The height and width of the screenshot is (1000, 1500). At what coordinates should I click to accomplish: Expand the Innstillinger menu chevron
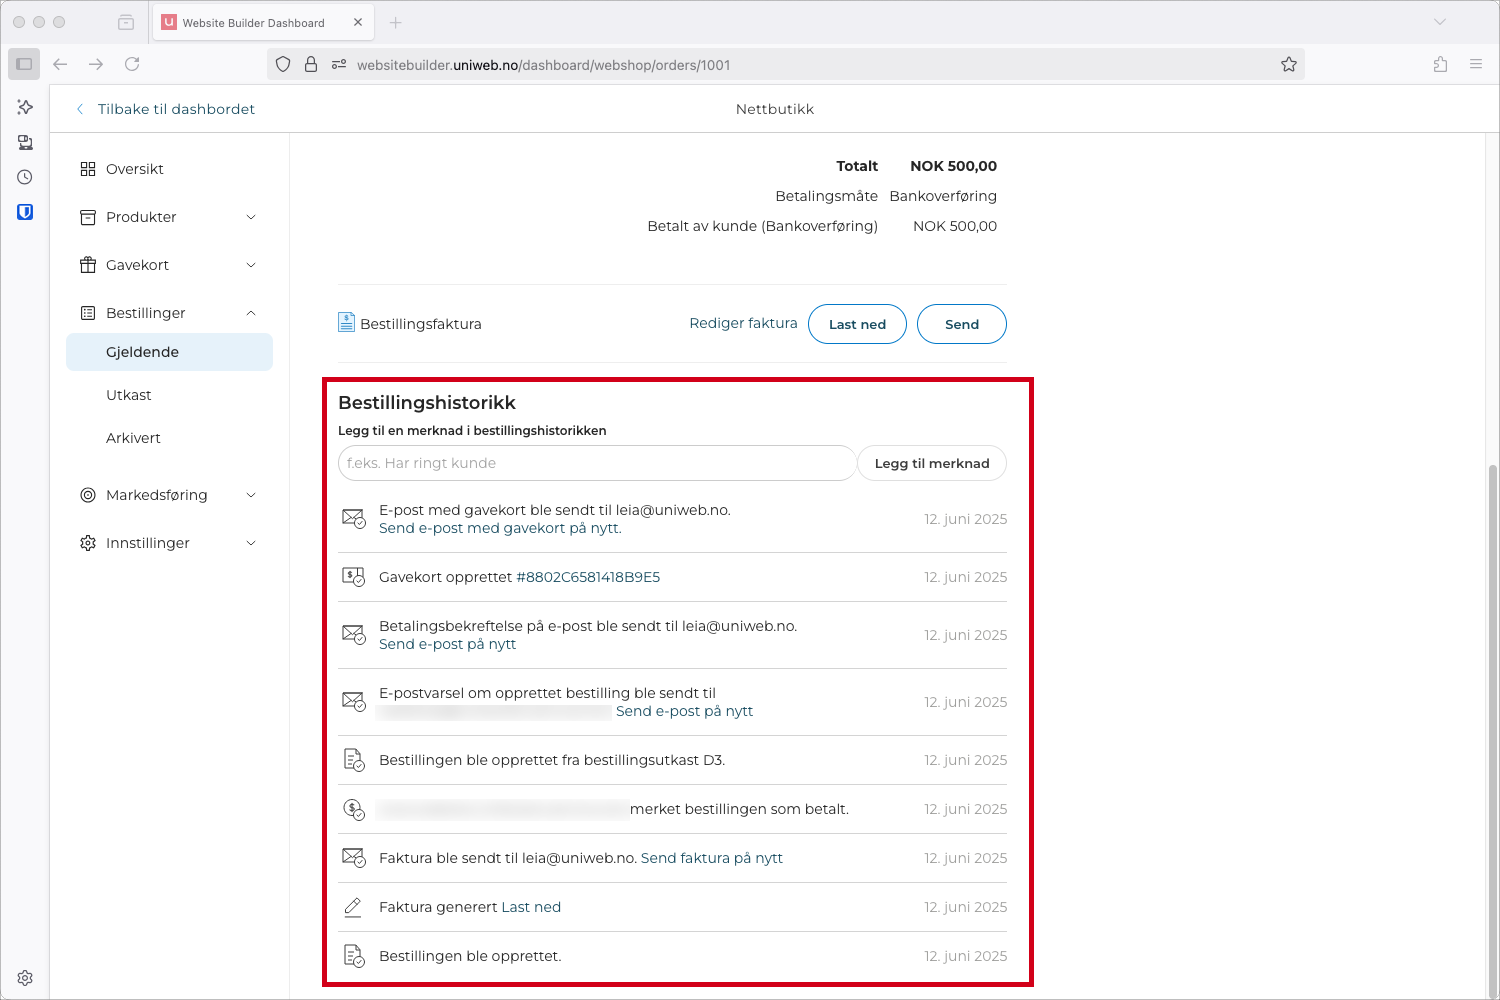point(251,543)
